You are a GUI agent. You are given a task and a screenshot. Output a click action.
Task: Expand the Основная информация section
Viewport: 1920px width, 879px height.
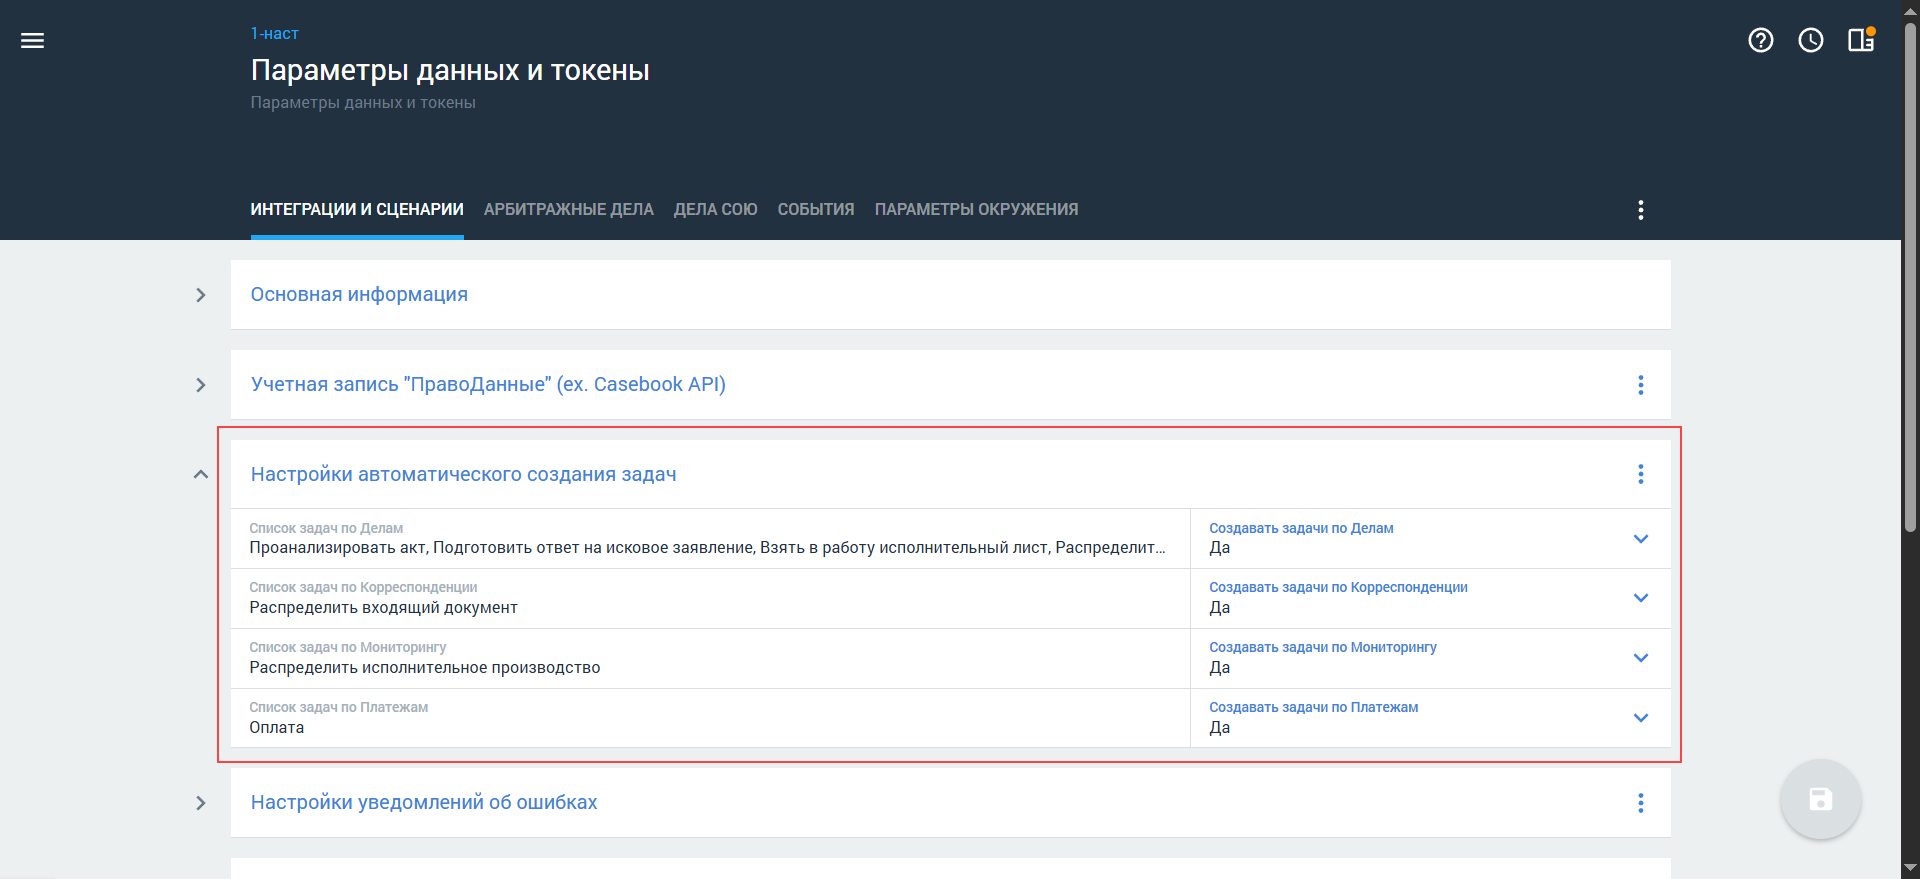[201, 295]
